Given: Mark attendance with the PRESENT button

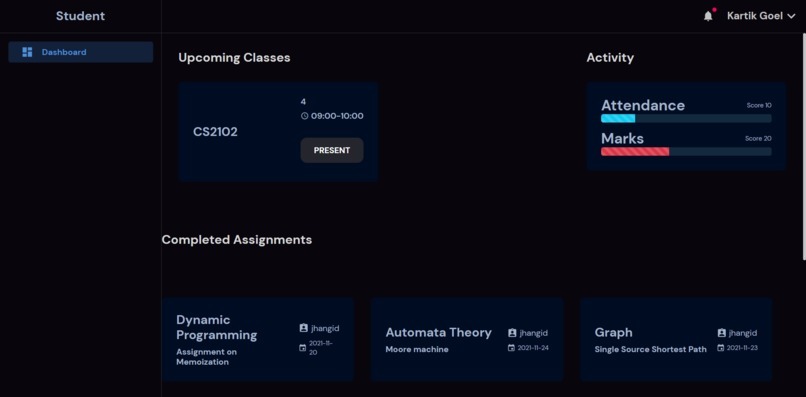Looking at the screenshot, I should [x=332, y=150].
